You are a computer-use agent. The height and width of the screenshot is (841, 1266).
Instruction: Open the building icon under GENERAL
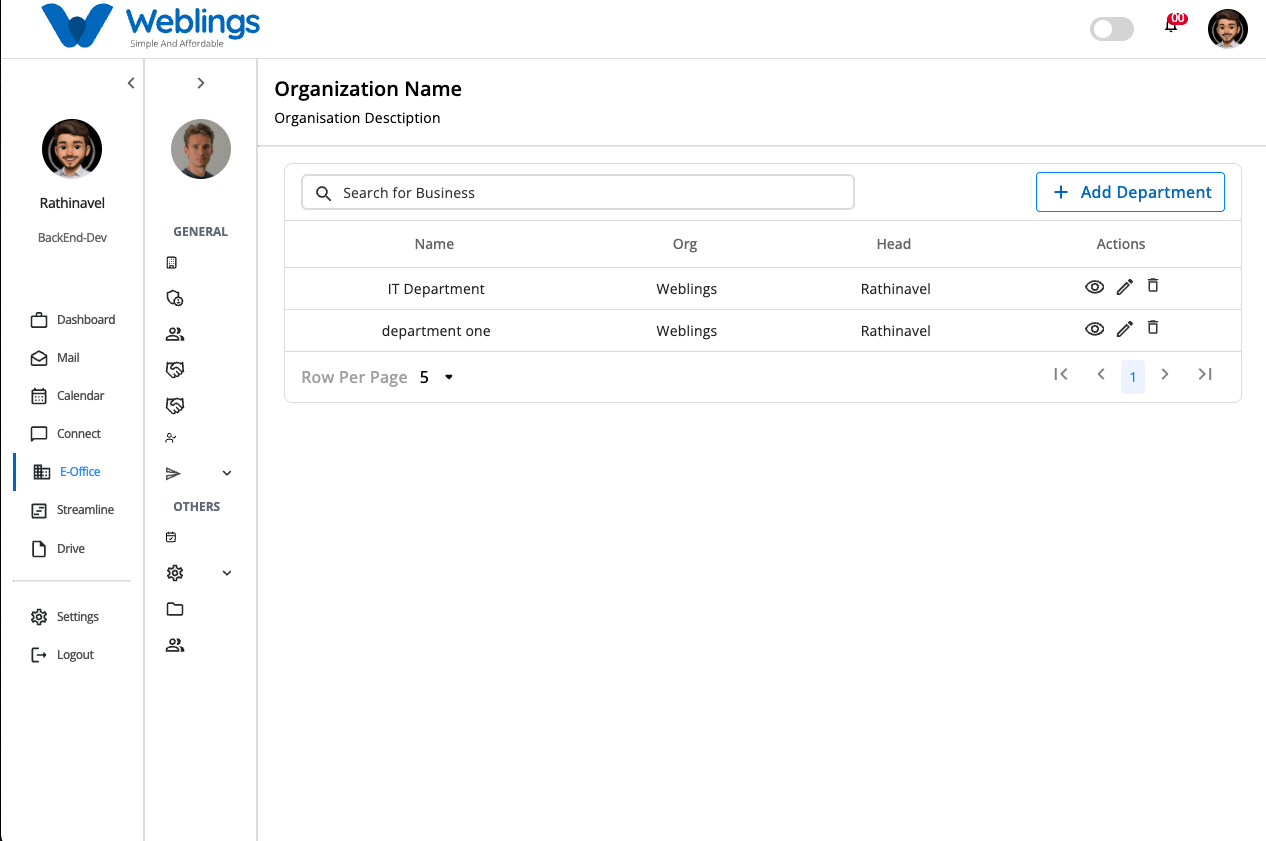coord(171,263)
